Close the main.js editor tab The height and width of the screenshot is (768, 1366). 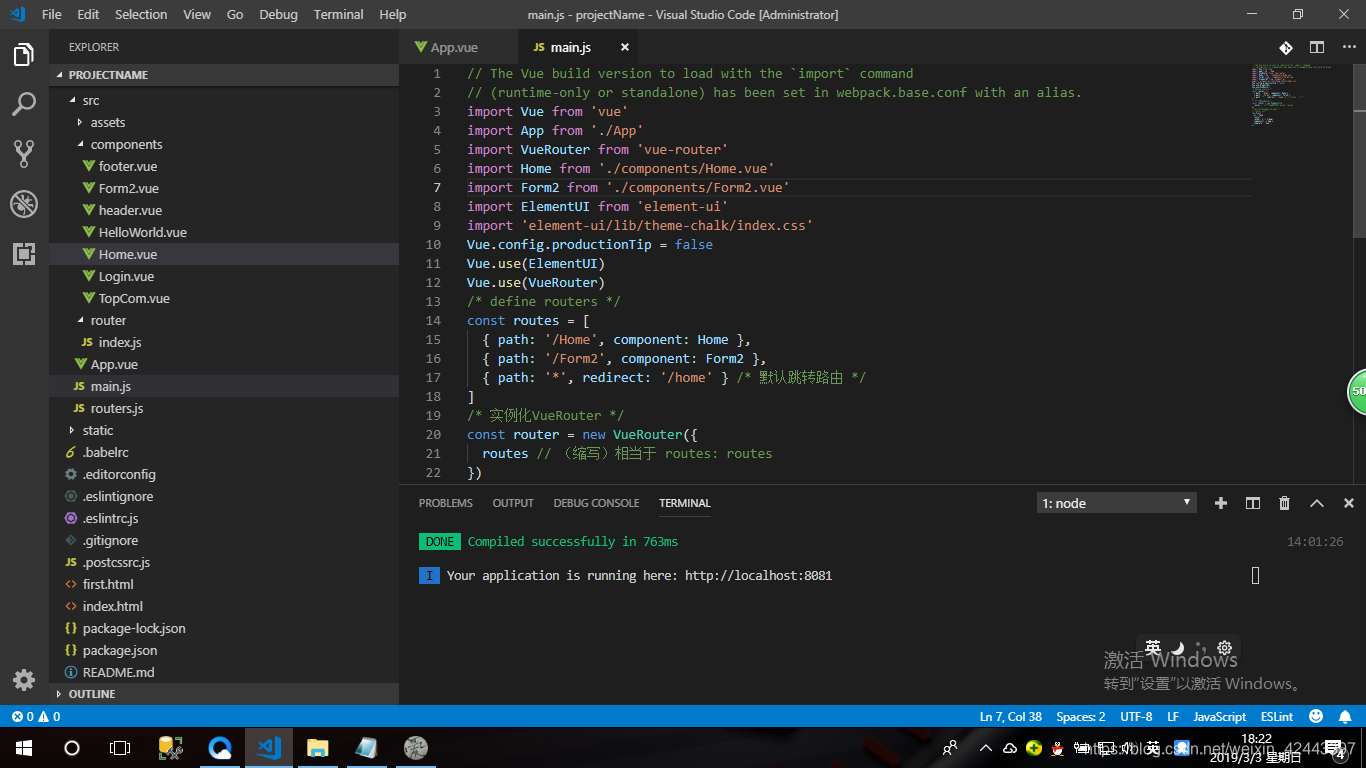point(625,47)
